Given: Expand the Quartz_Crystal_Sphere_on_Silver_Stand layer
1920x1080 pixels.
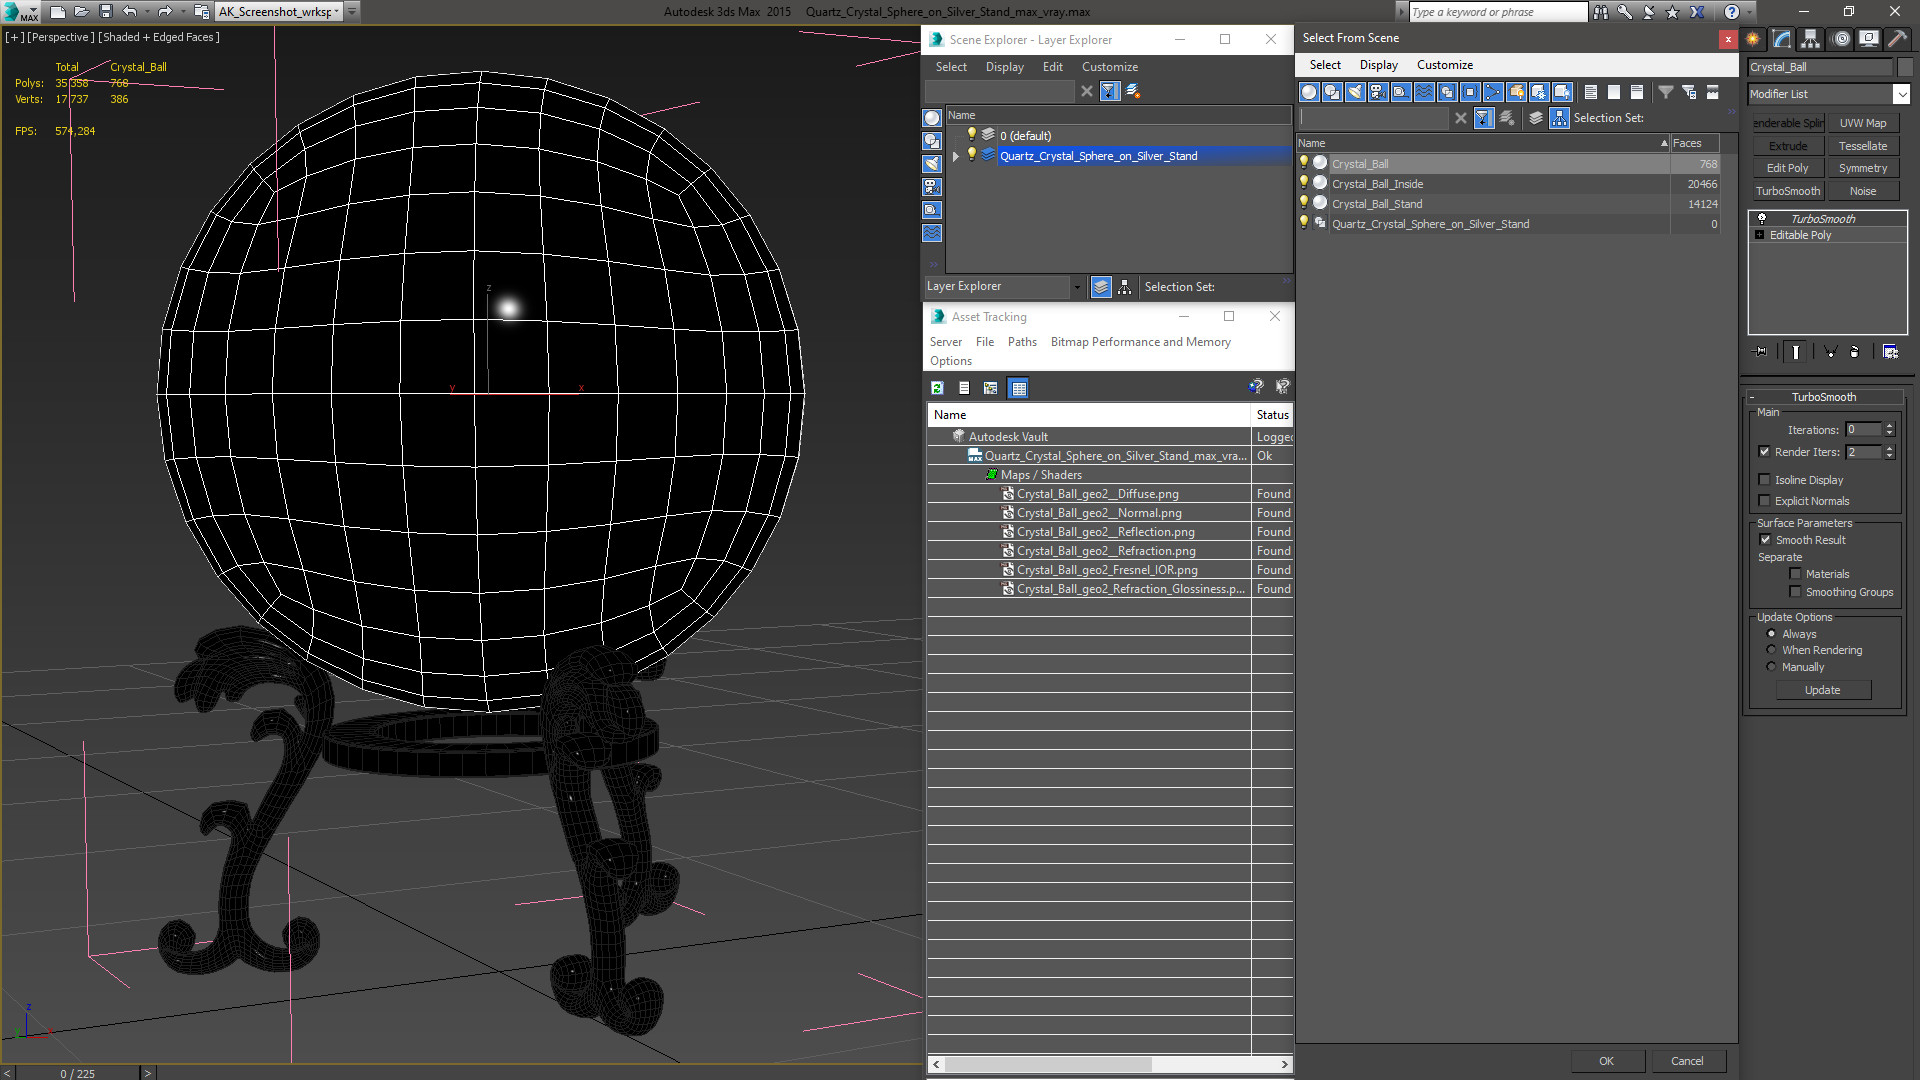Looking at the screenshot, I should pyautogui.click(x=955, y=156).
